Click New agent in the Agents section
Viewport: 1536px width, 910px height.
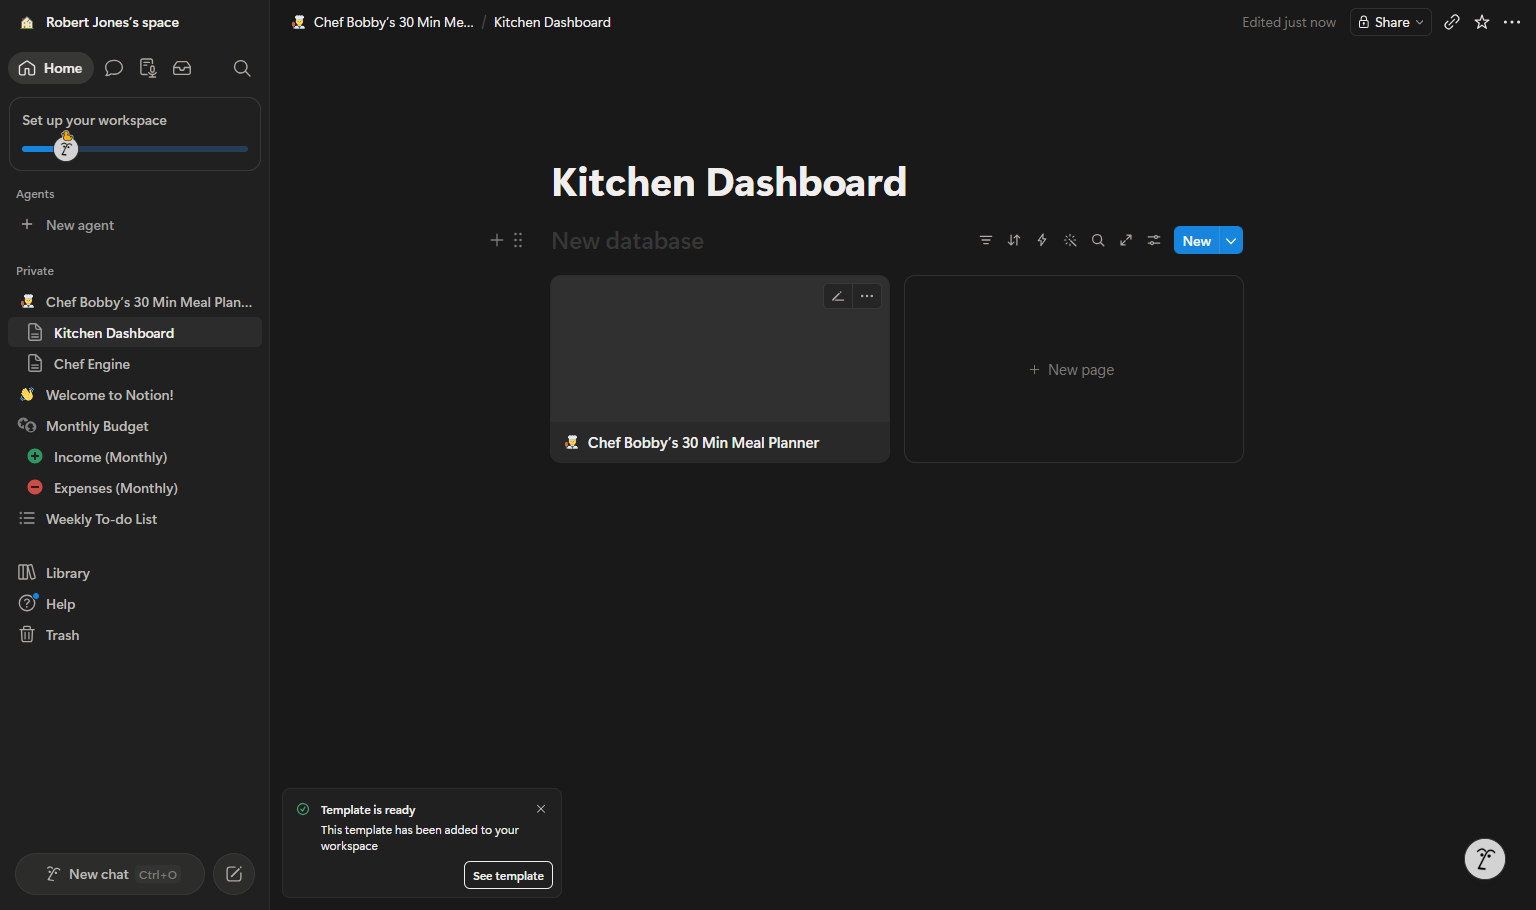click(135, 225)
